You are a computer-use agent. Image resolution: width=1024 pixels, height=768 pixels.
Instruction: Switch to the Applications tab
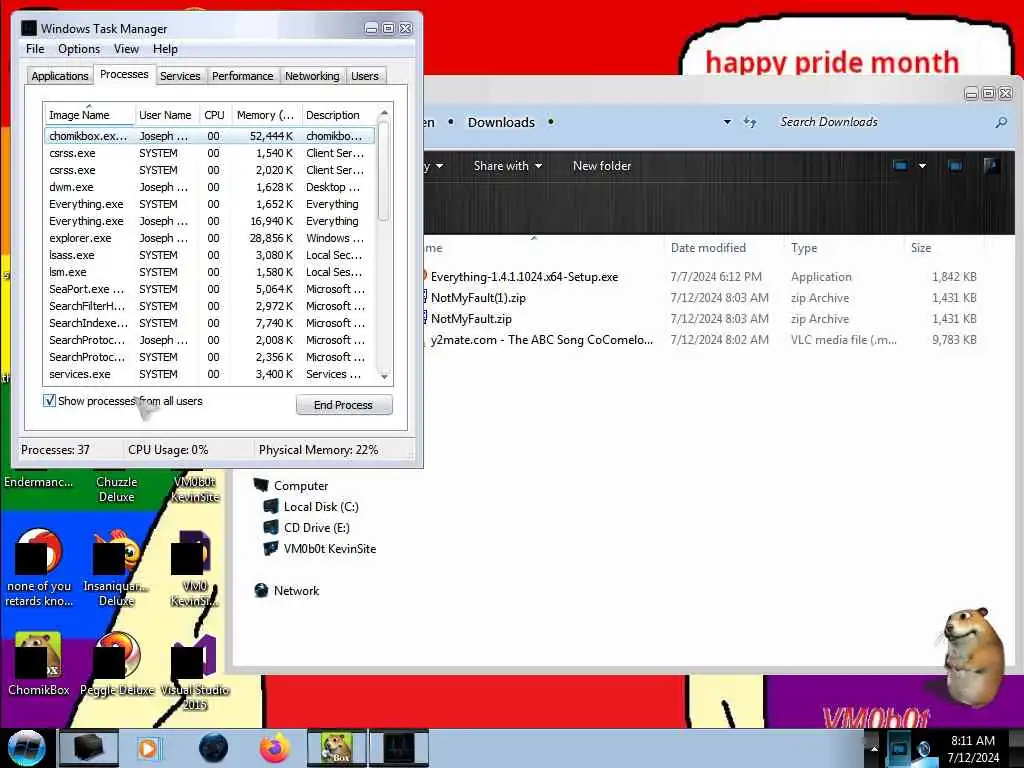[x=59, y=76]
